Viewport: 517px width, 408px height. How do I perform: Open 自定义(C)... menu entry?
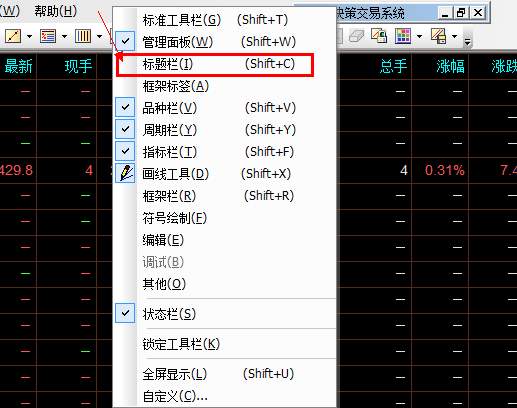pyautogui.click(x=224, y=396)
